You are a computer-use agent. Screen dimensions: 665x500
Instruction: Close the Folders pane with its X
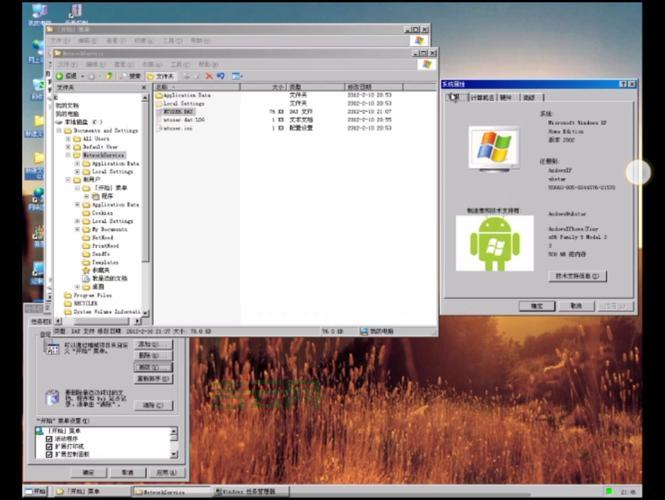(143, 87)
